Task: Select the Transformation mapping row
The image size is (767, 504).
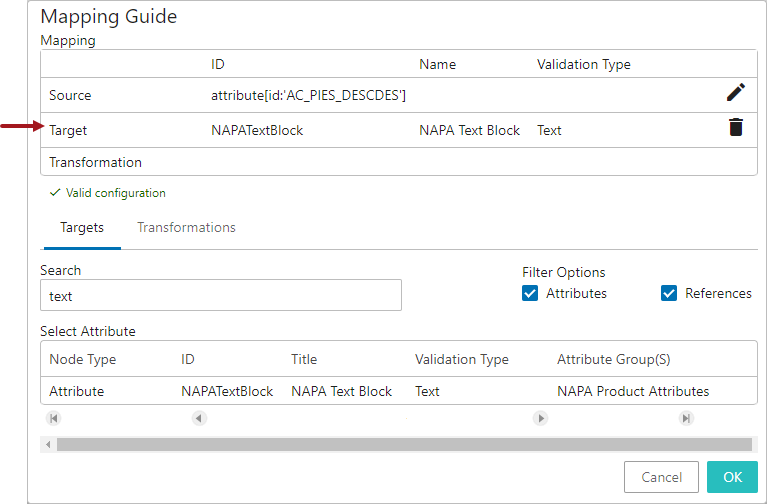Action: [x=399, y=161]
